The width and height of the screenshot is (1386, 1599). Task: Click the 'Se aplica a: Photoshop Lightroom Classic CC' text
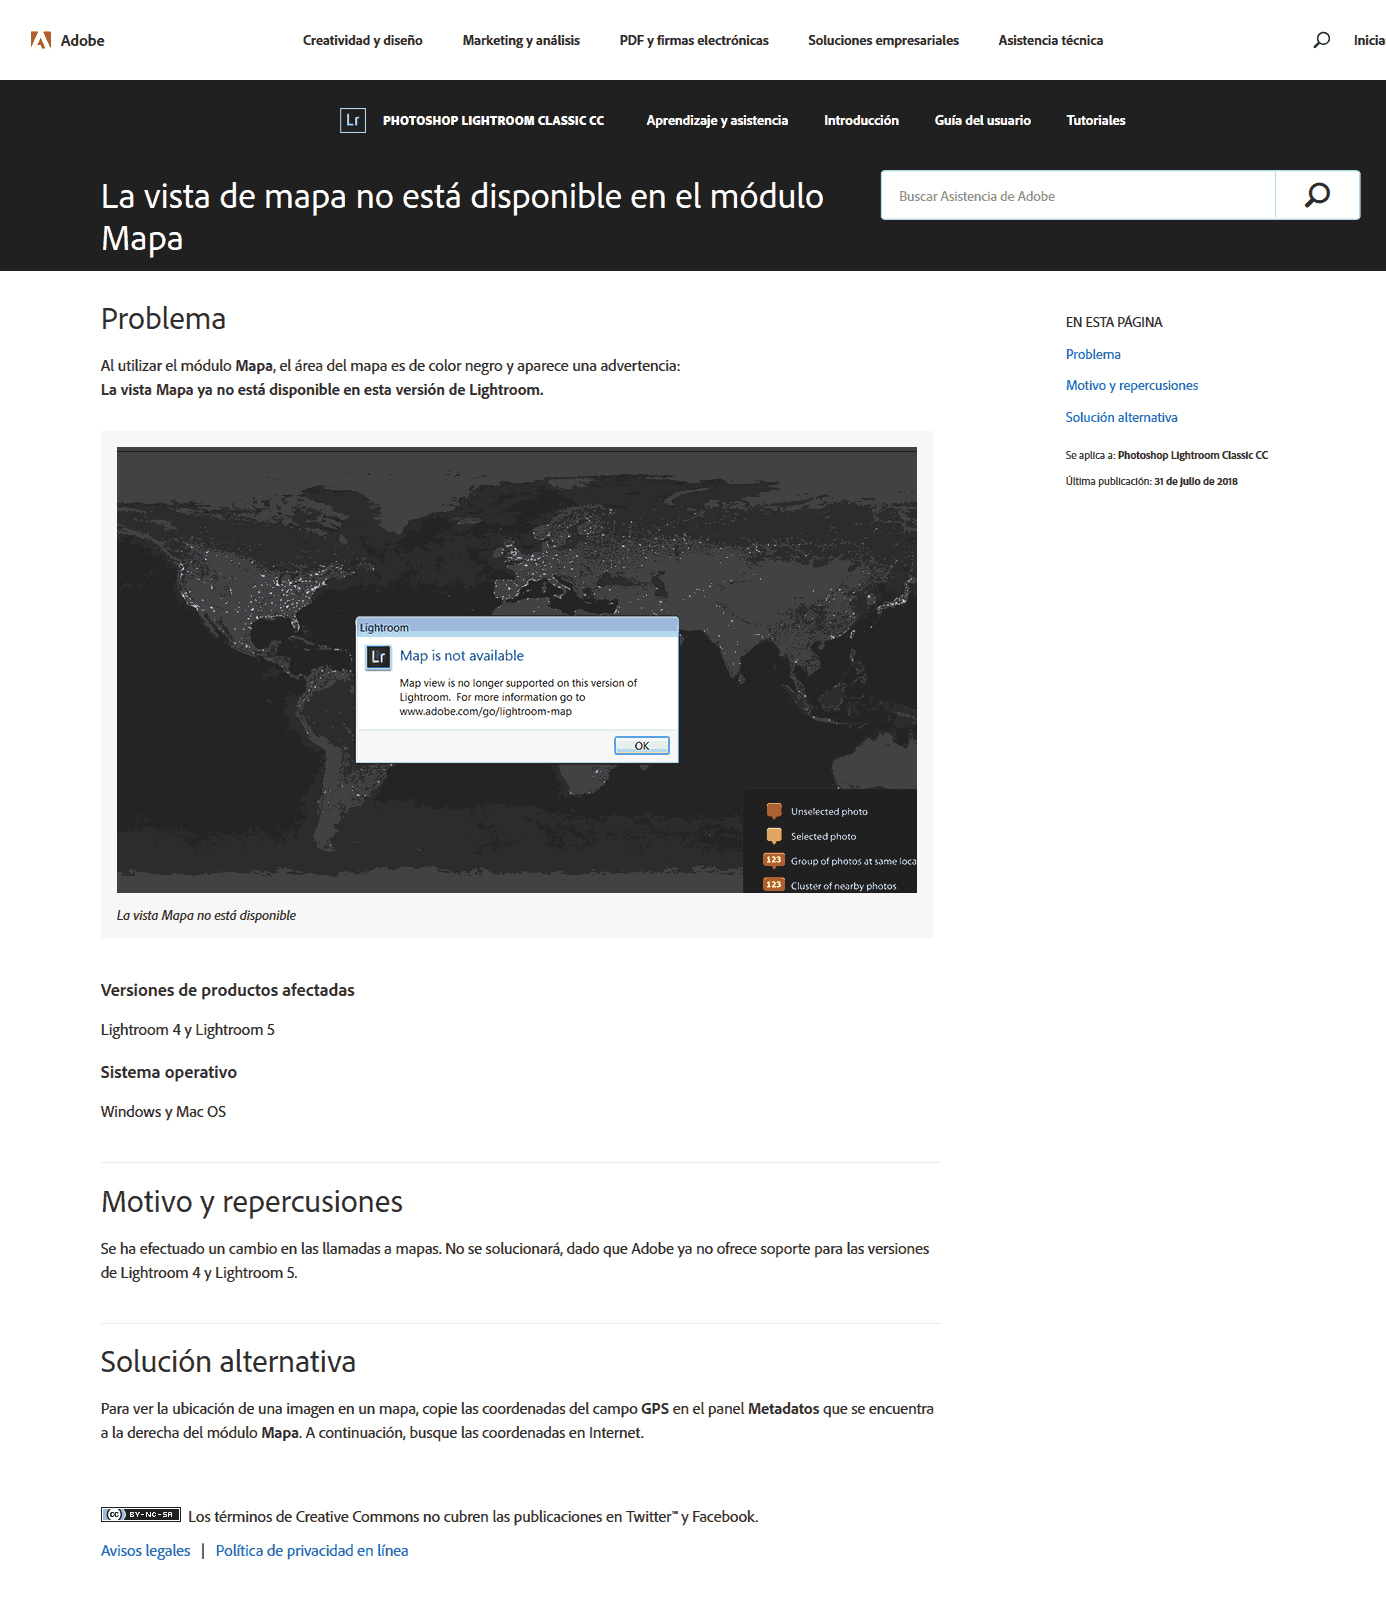tap(1166, 455)
